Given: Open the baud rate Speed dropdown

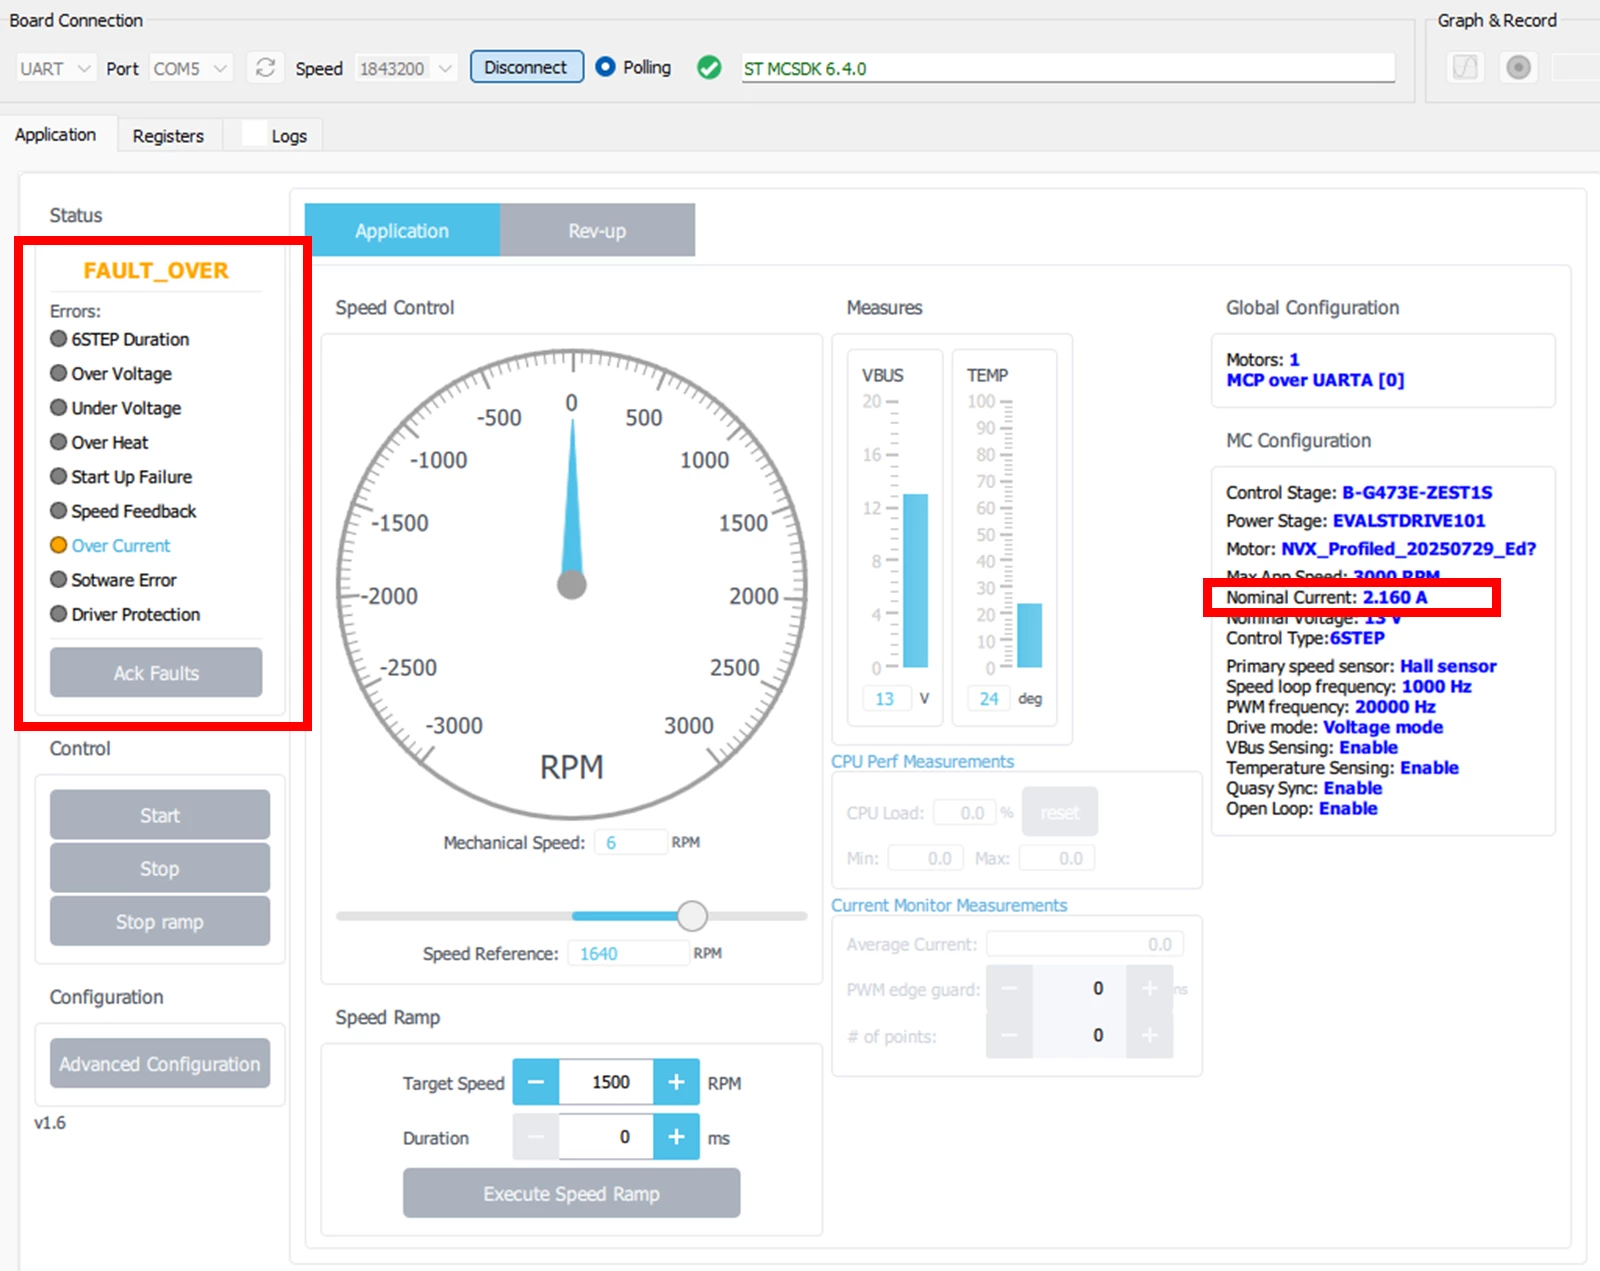Looking at the screenshot, I should [406, 68].
